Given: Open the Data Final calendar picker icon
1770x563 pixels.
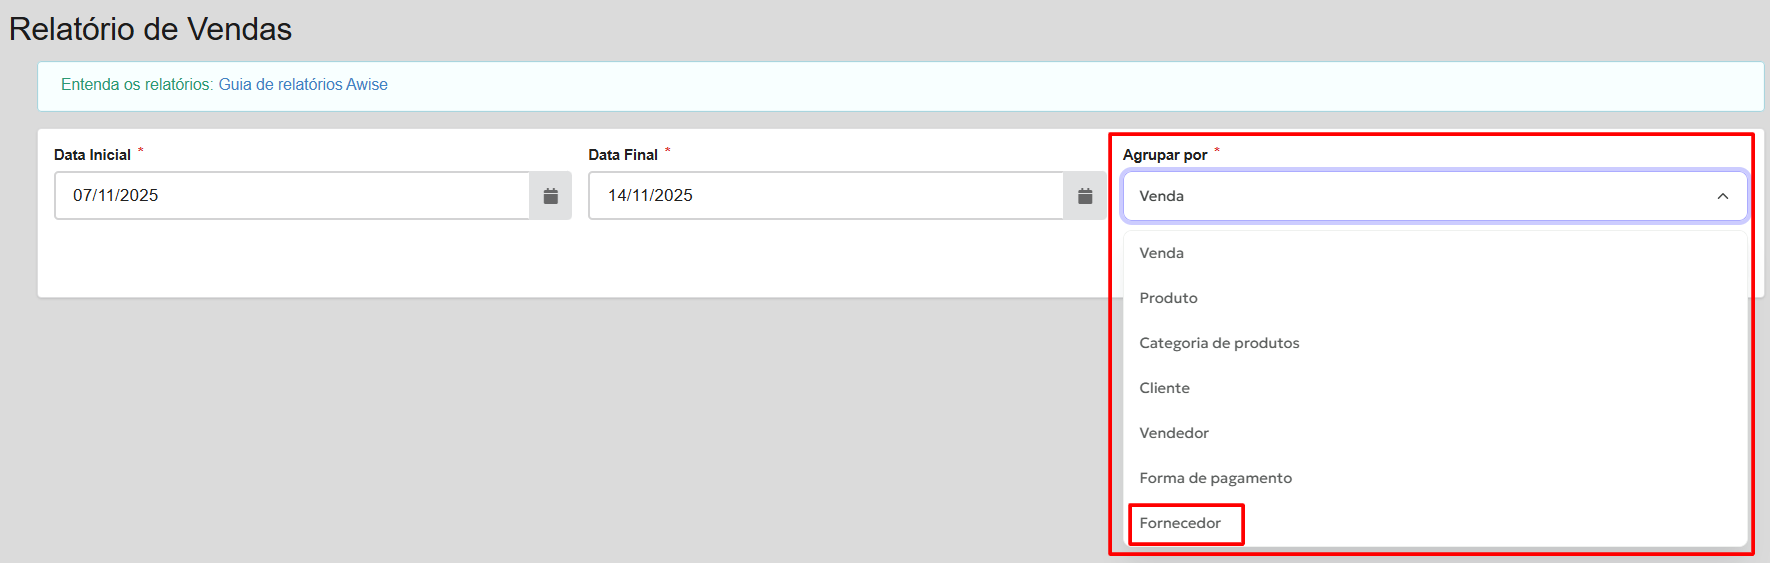Looking at the screenshot, I should (1085, 196).
